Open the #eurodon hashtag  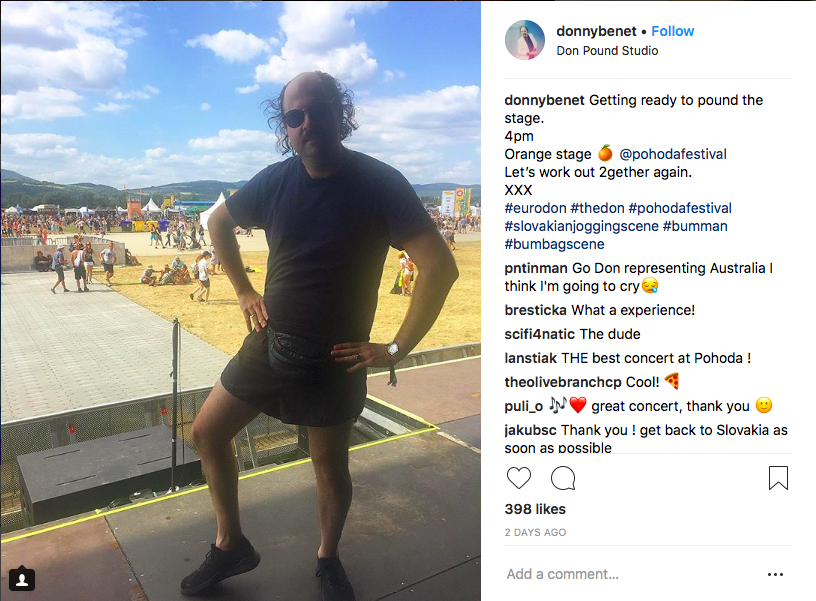[535, 208]
